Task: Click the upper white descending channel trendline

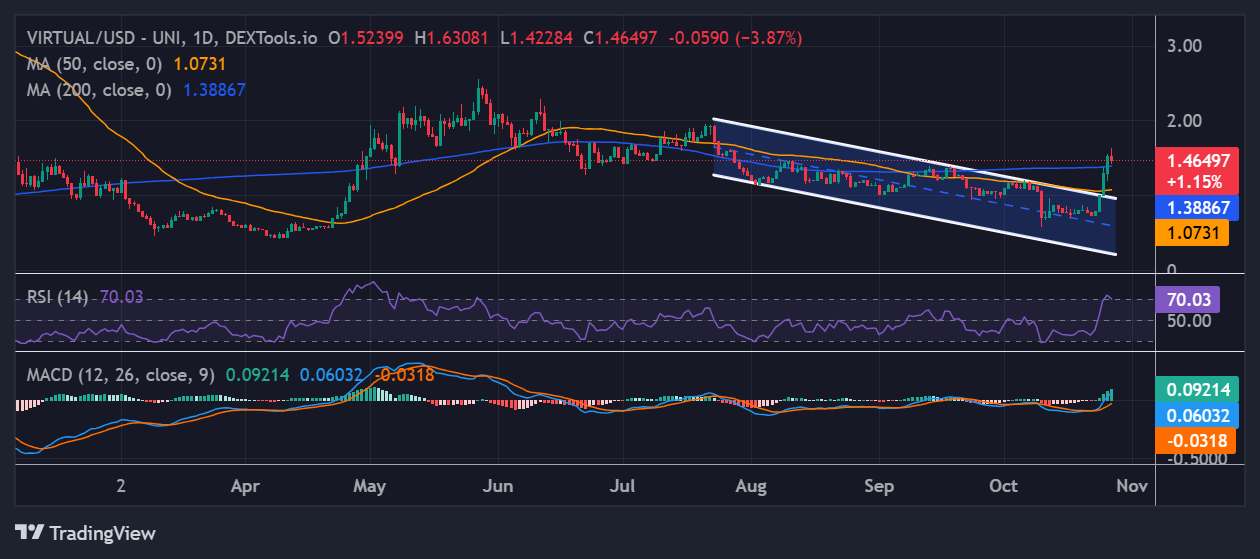Action: (900, 153)
